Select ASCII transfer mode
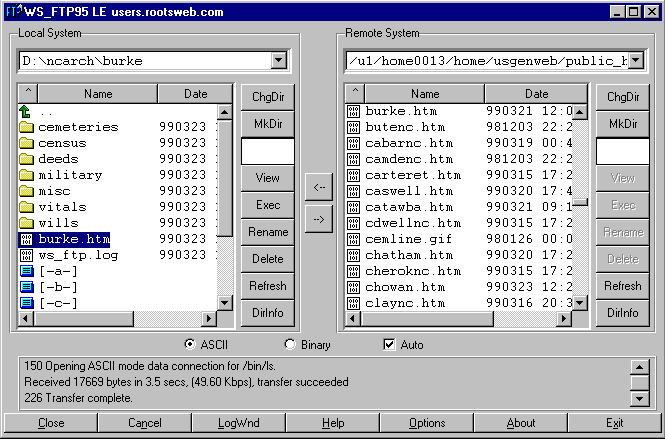665x439 pixels. [x=192, y=345]
